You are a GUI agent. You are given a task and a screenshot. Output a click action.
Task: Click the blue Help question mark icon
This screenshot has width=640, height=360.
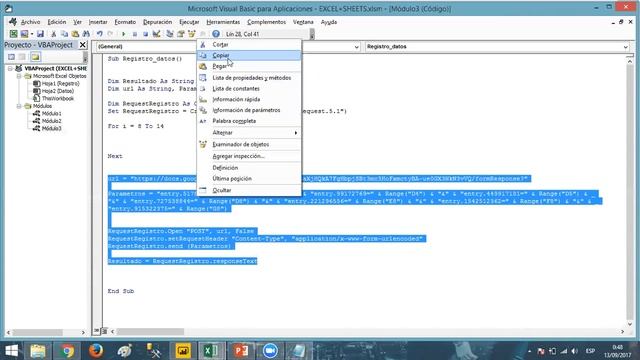pos(216,34)
